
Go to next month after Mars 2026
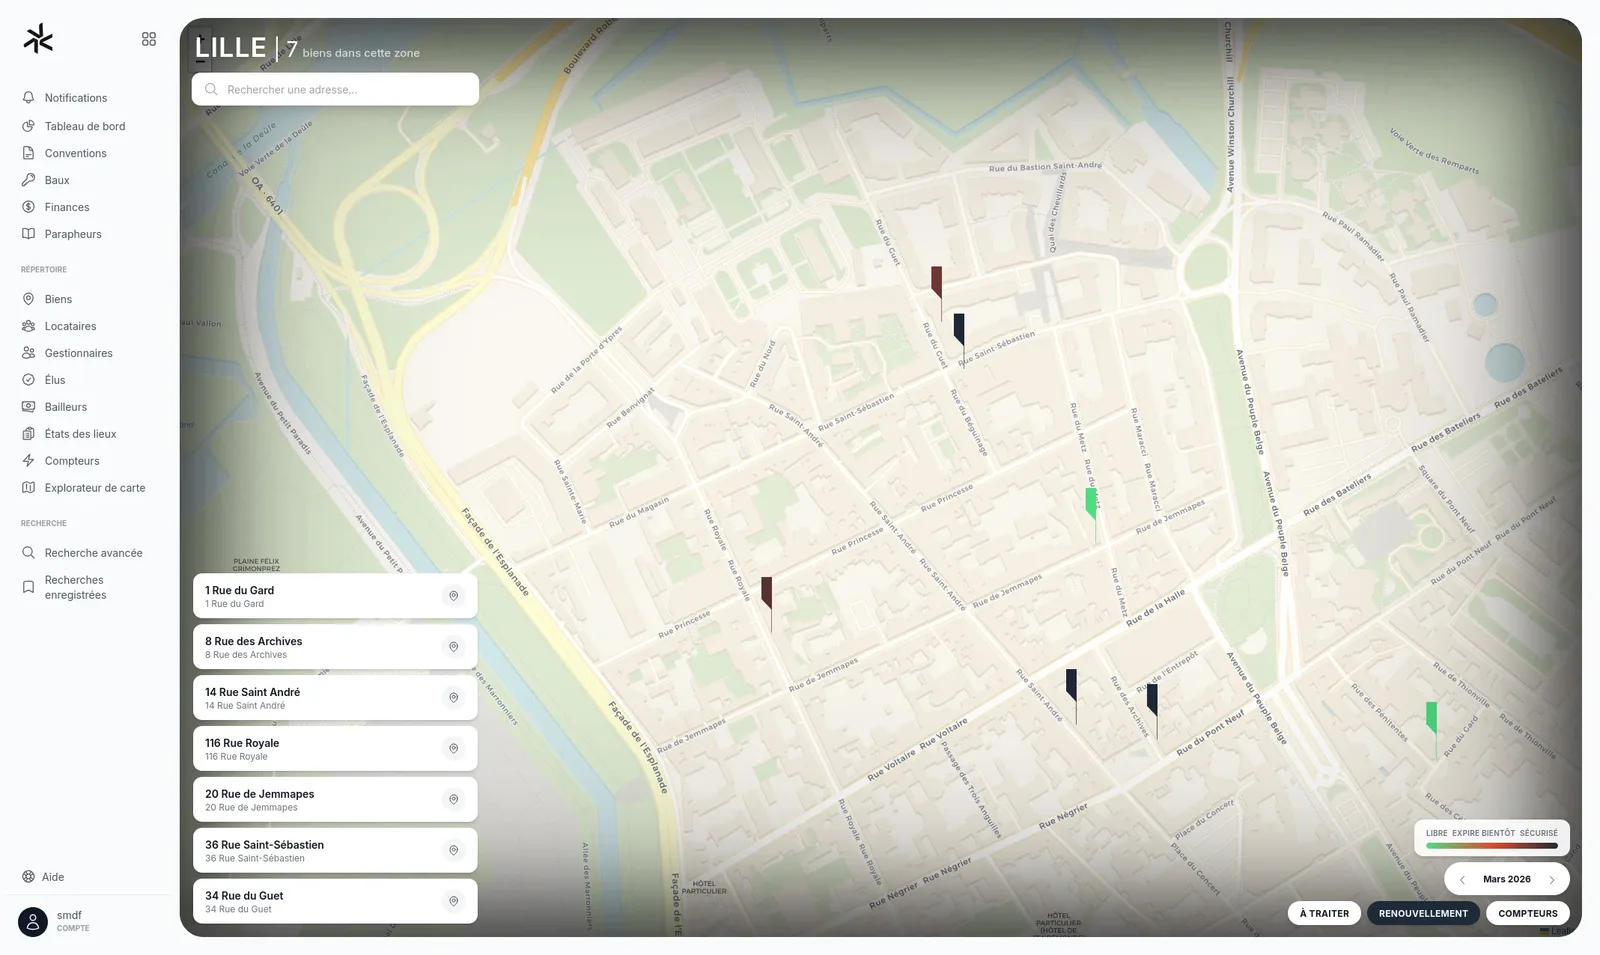coord(1552,880)
